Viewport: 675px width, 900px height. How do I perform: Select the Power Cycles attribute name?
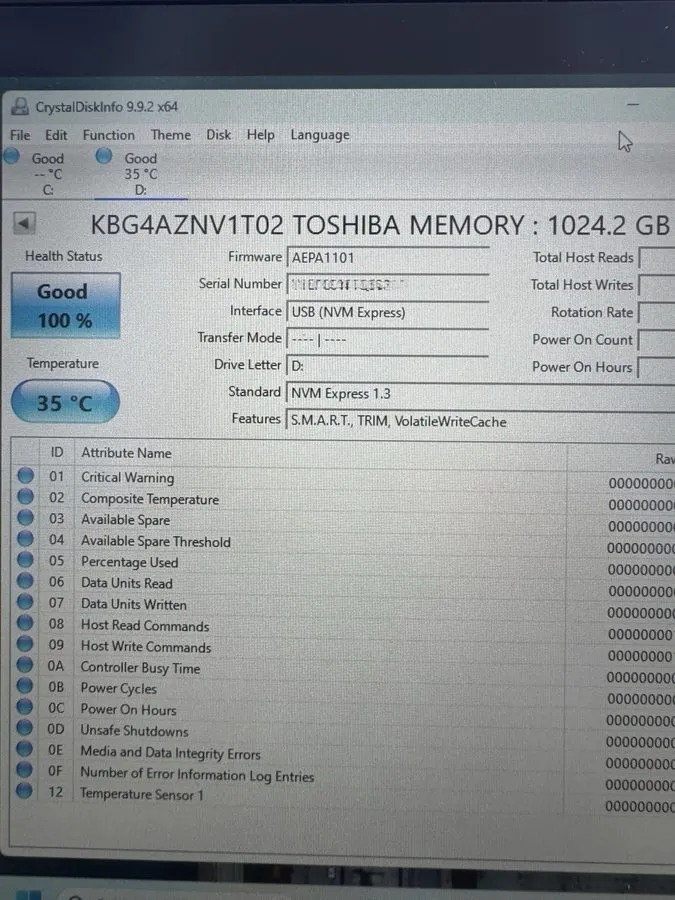pyautogui.click(x=118, y=688)
